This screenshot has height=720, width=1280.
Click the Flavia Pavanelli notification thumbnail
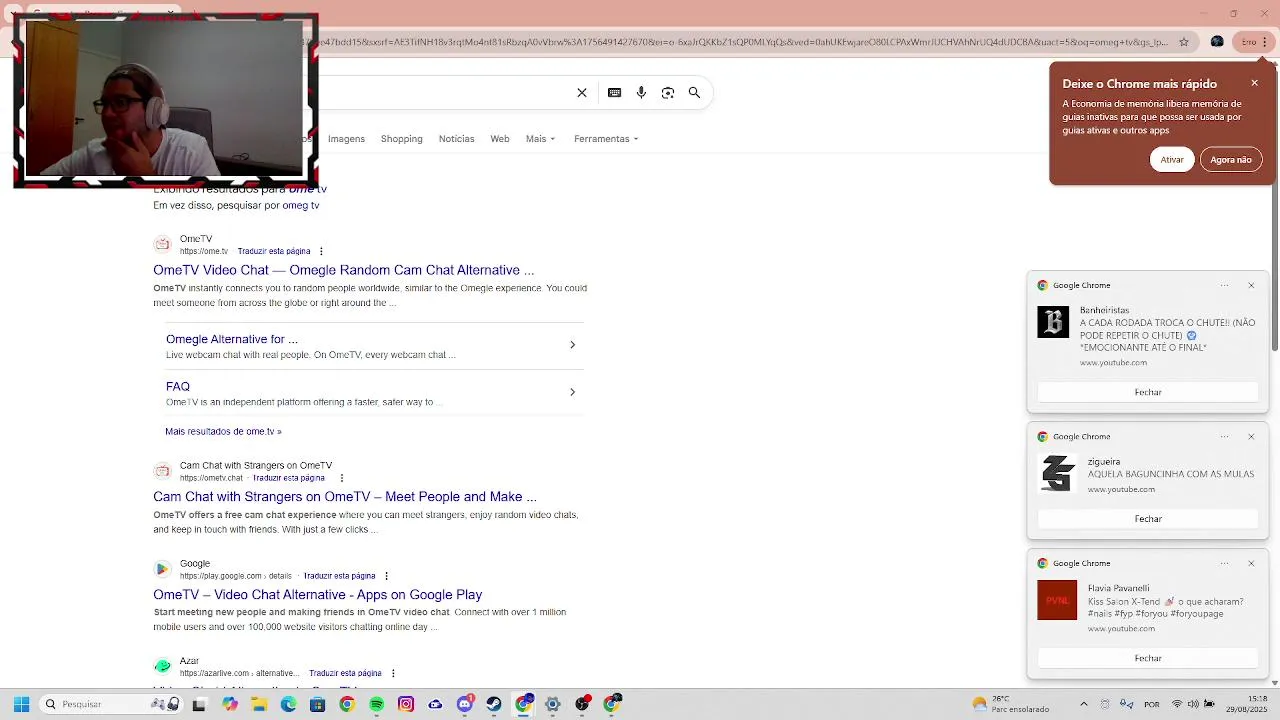(1057, 600)
